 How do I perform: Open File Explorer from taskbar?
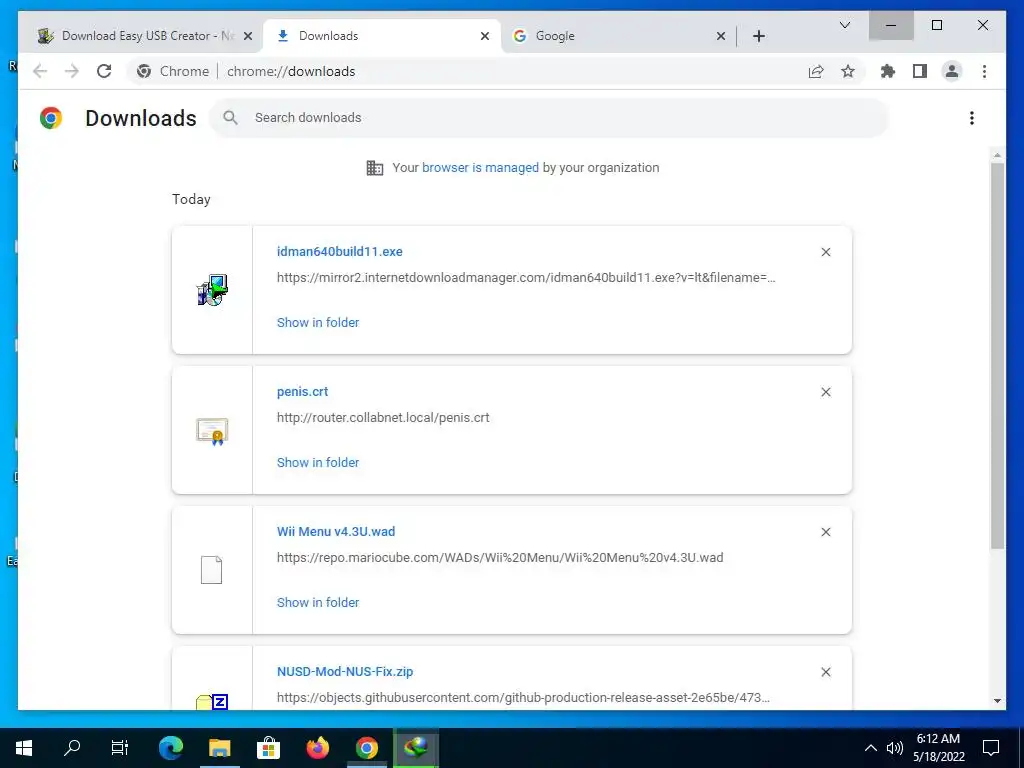[219, 748]
